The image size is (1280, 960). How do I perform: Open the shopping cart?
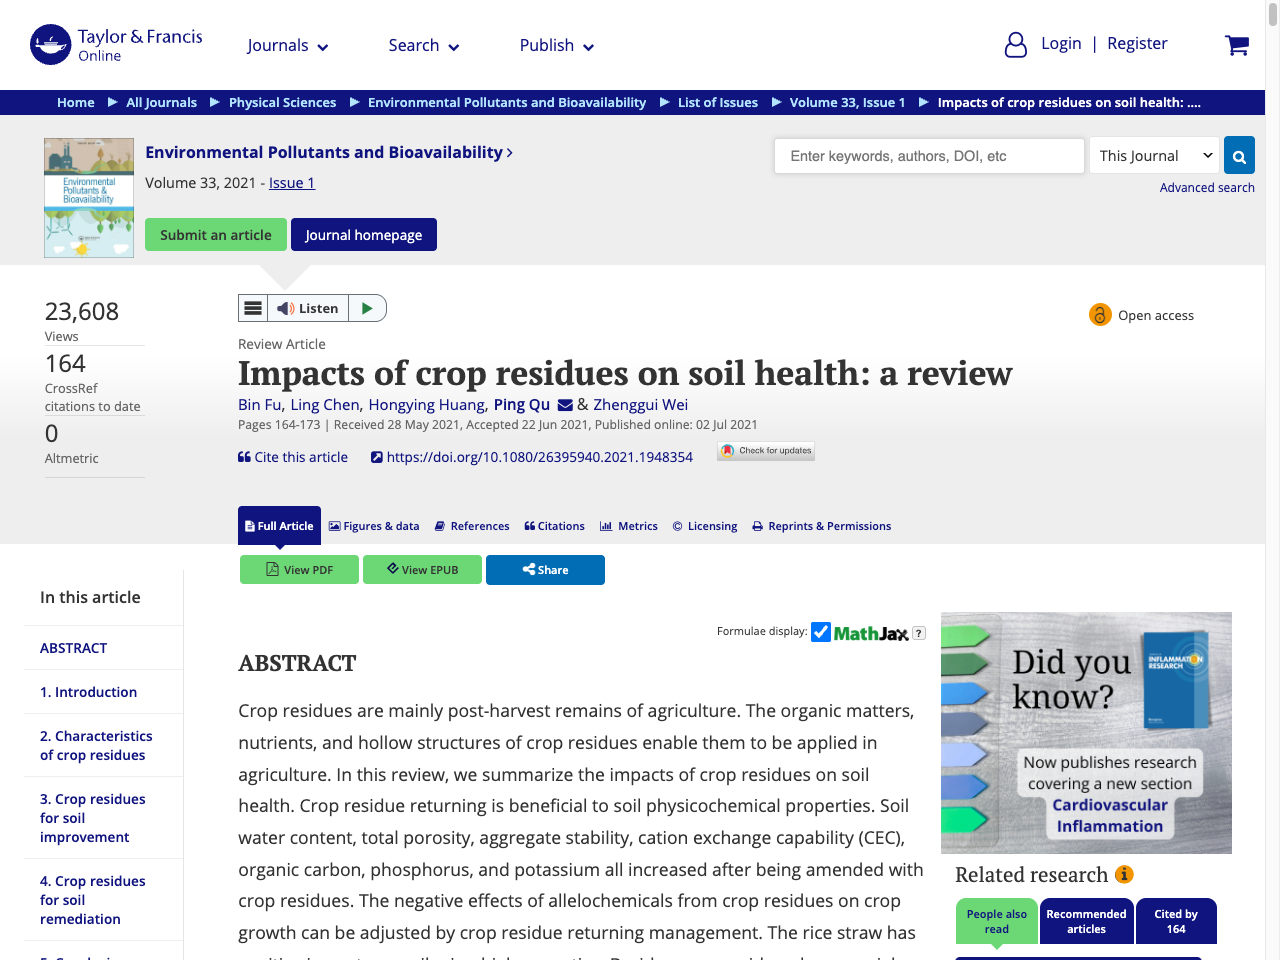point(1237,45)
